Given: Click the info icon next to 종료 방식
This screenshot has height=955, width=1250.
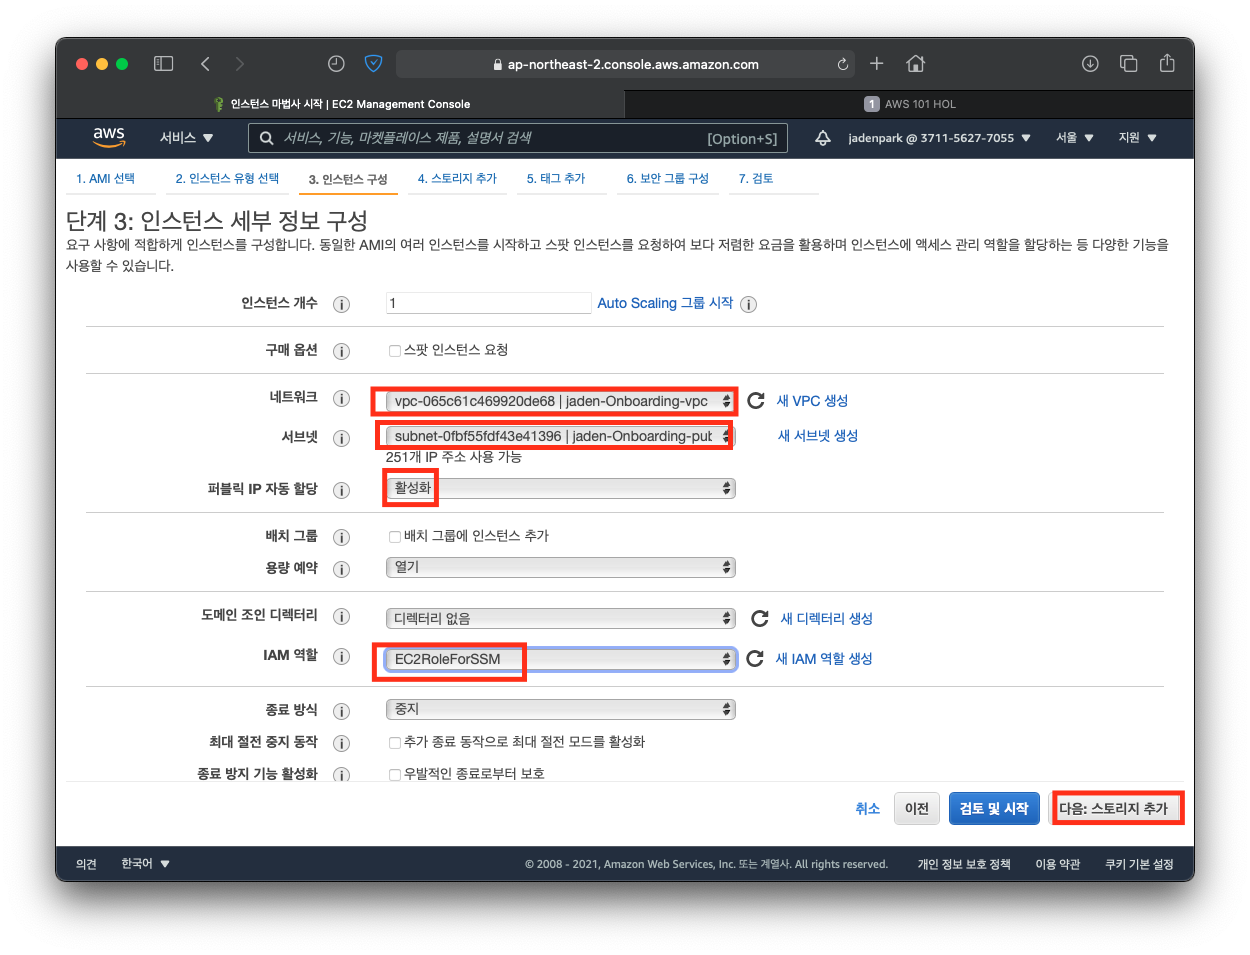Looking at the screenshot, I should (341, 711).
